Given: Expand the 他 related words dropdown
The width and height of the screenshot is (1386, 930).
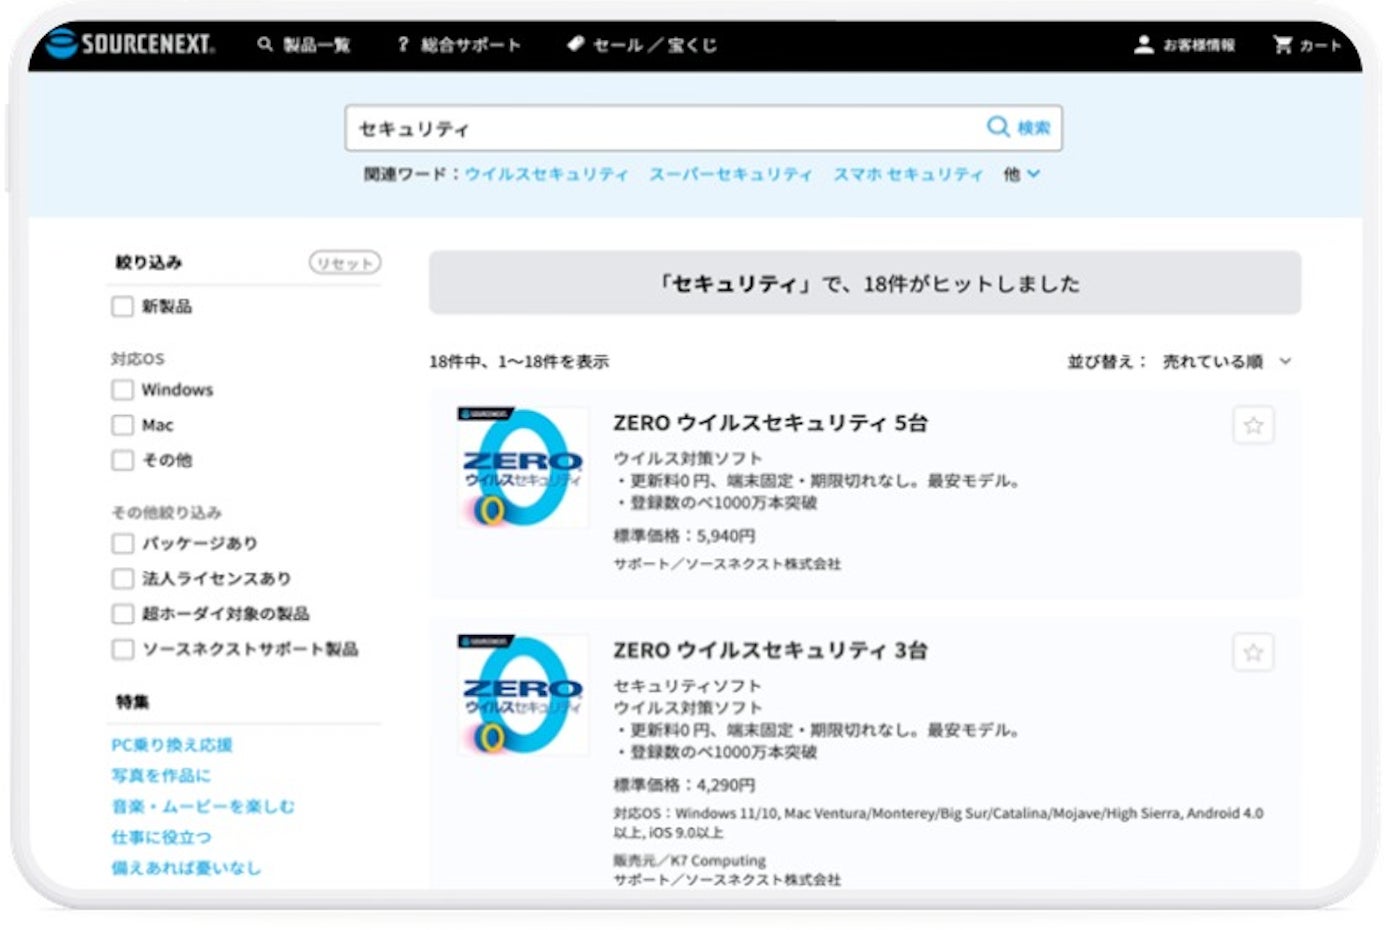Looking at the screenshot, I should pyautogui.click(x=1022, y=174).
